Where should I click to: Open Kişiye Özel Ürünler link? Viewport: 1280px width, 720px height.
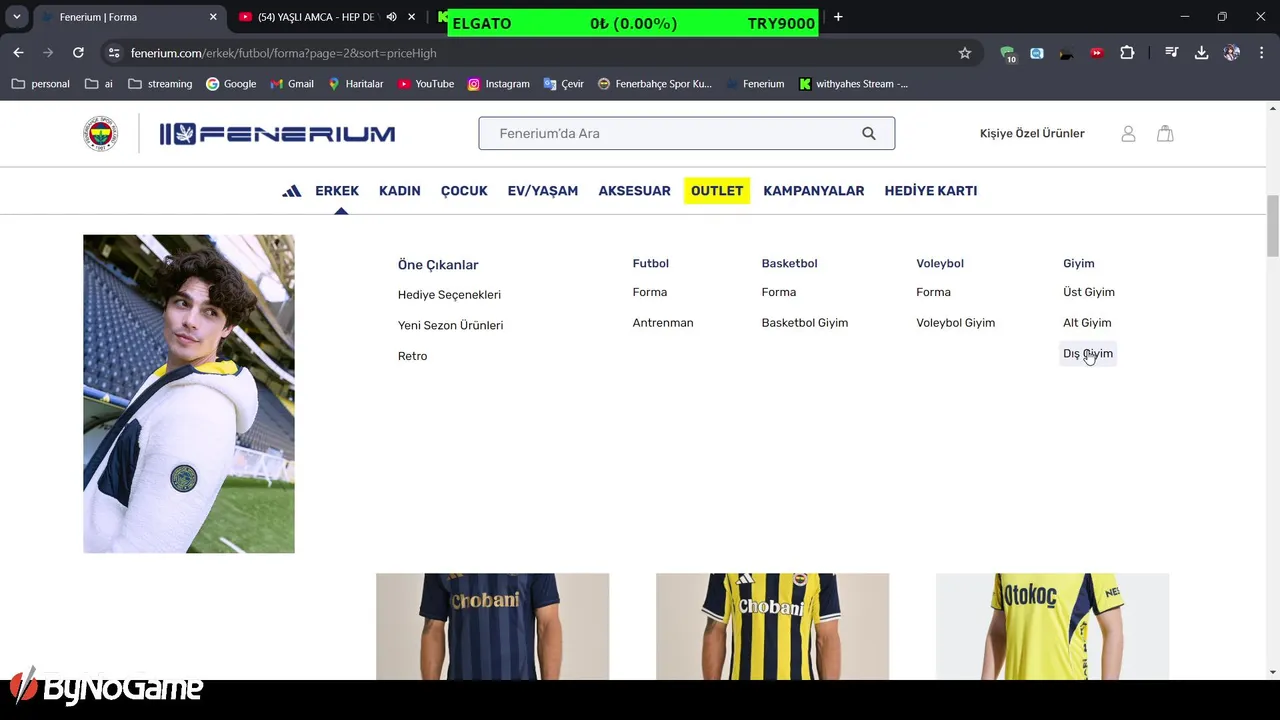[x=1032, y=133]
